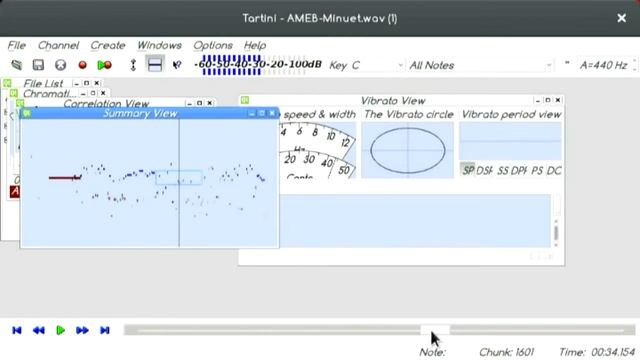
Task: Click the Open file toolbar icon
Action: (17, 65)
